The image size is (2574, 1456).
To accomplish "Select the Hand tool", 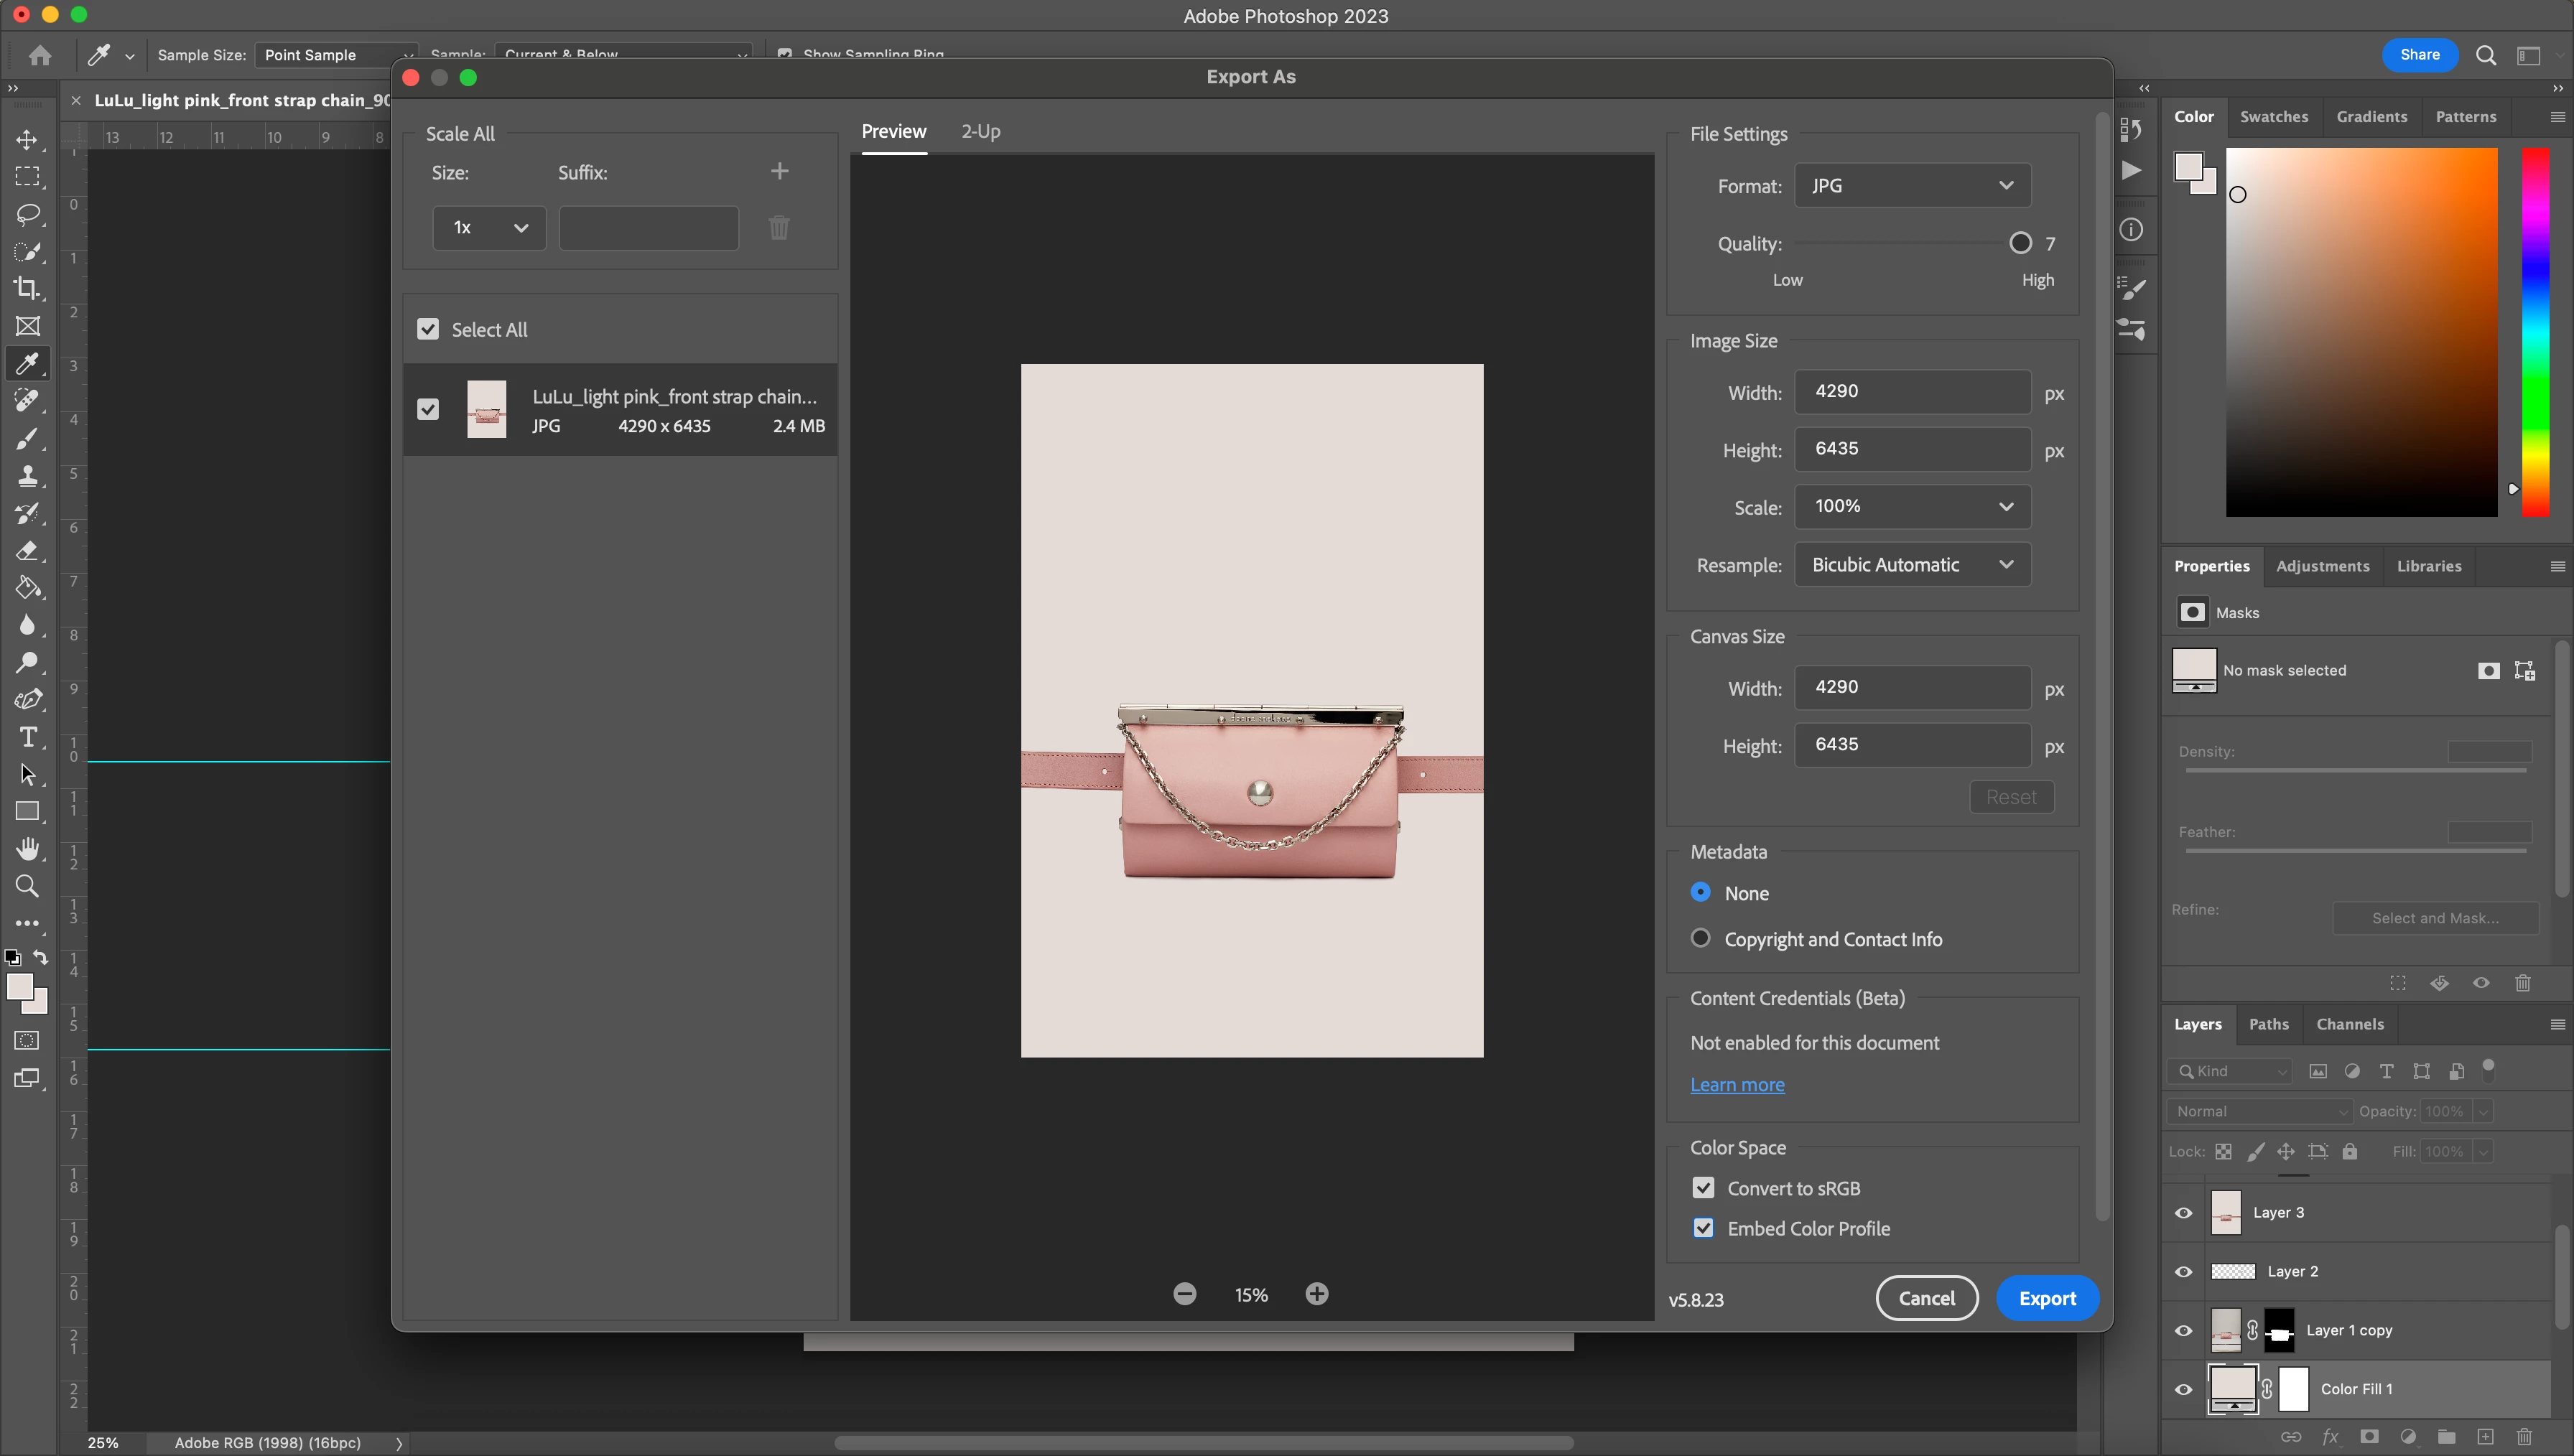I will [x=27, y=848].
